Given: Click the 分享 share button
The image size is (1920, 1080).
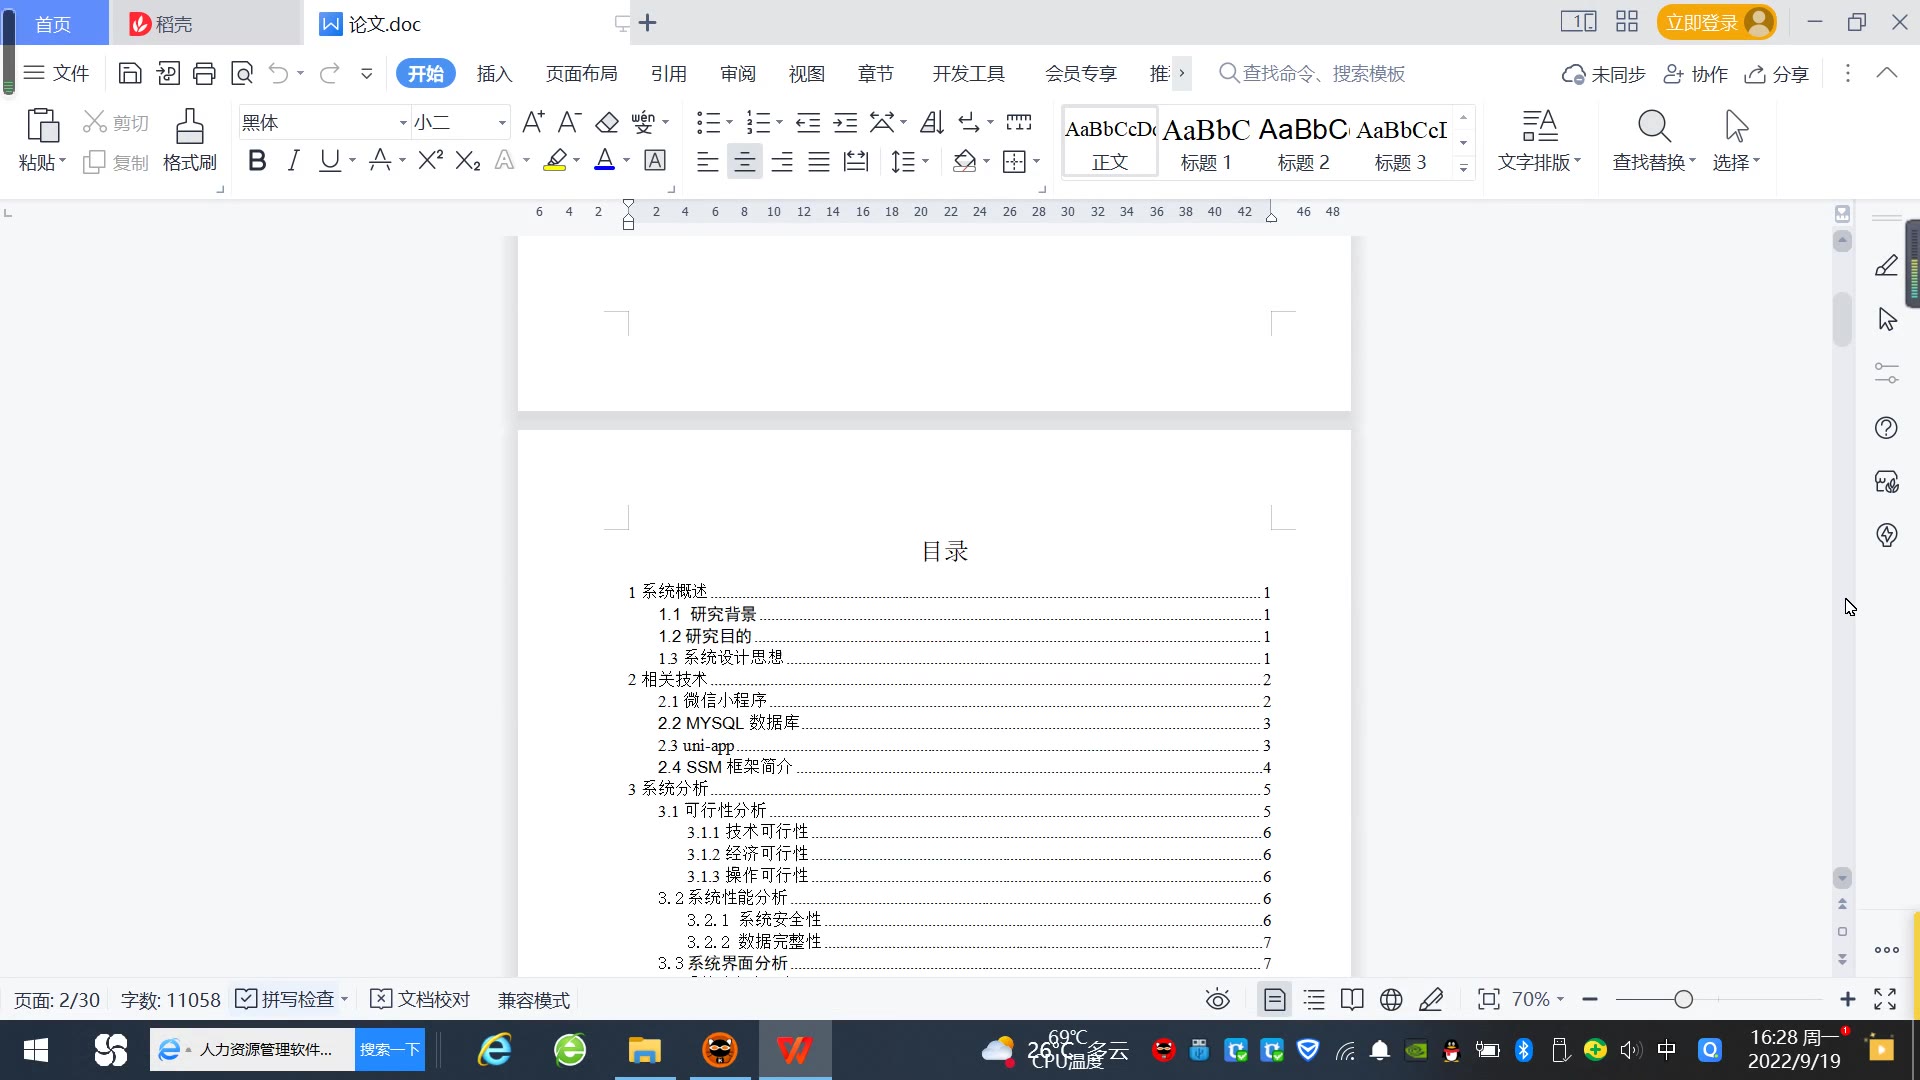Looking at the screenshot, I should pyautogui.click(x=1777, y=73).
